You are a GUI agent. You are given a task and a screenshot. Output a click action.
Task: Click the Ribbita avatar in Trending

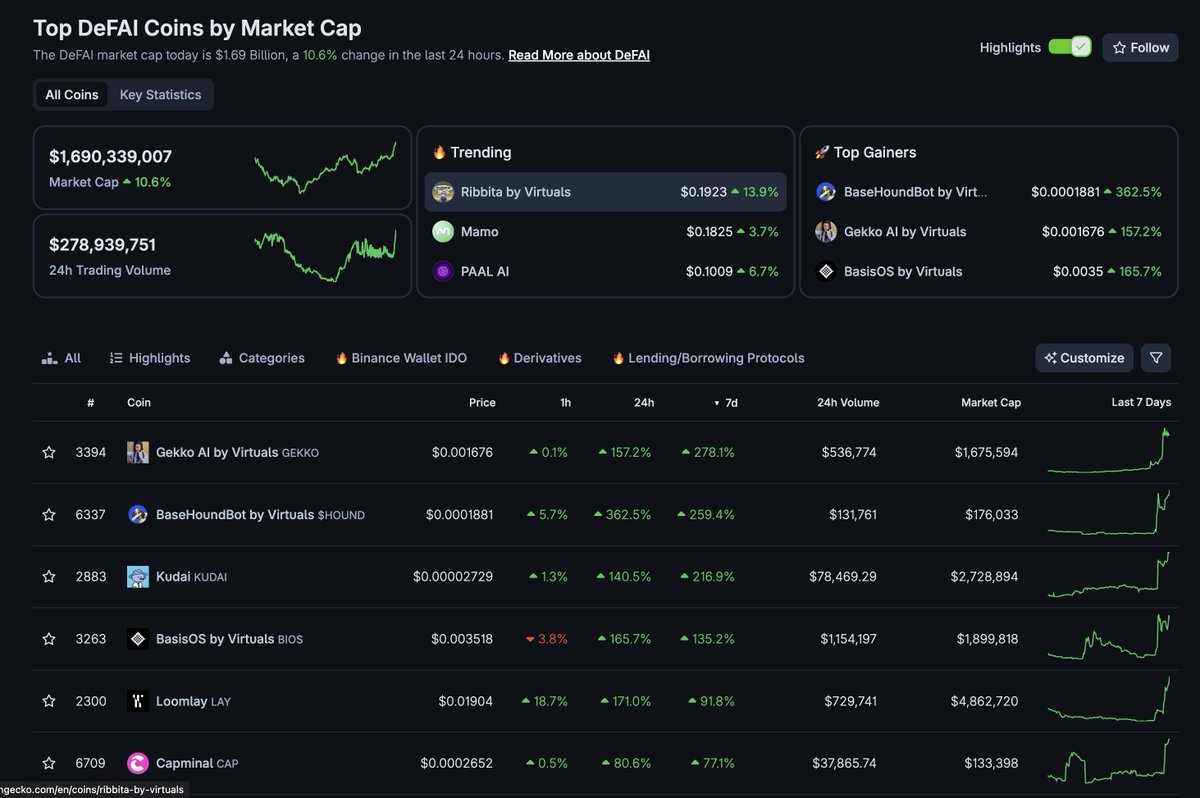(443, 192)
